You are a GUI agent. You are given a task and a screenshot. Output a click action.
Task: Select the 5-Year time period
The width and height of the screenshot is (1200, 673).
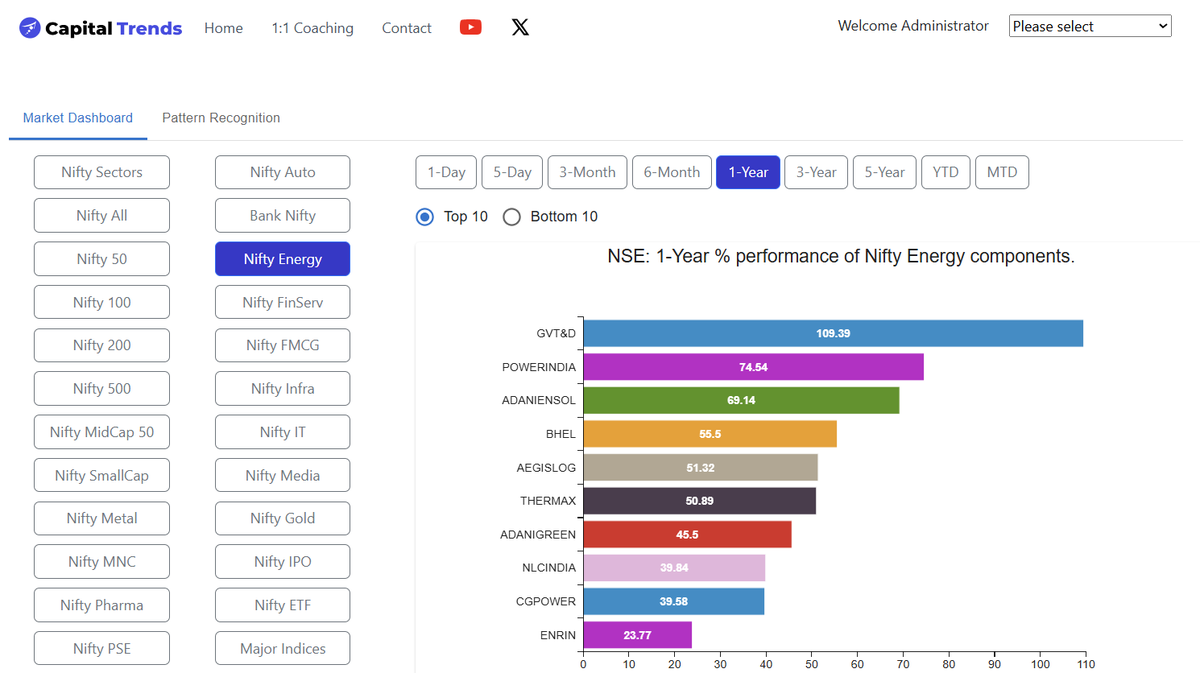coord(884,172)
